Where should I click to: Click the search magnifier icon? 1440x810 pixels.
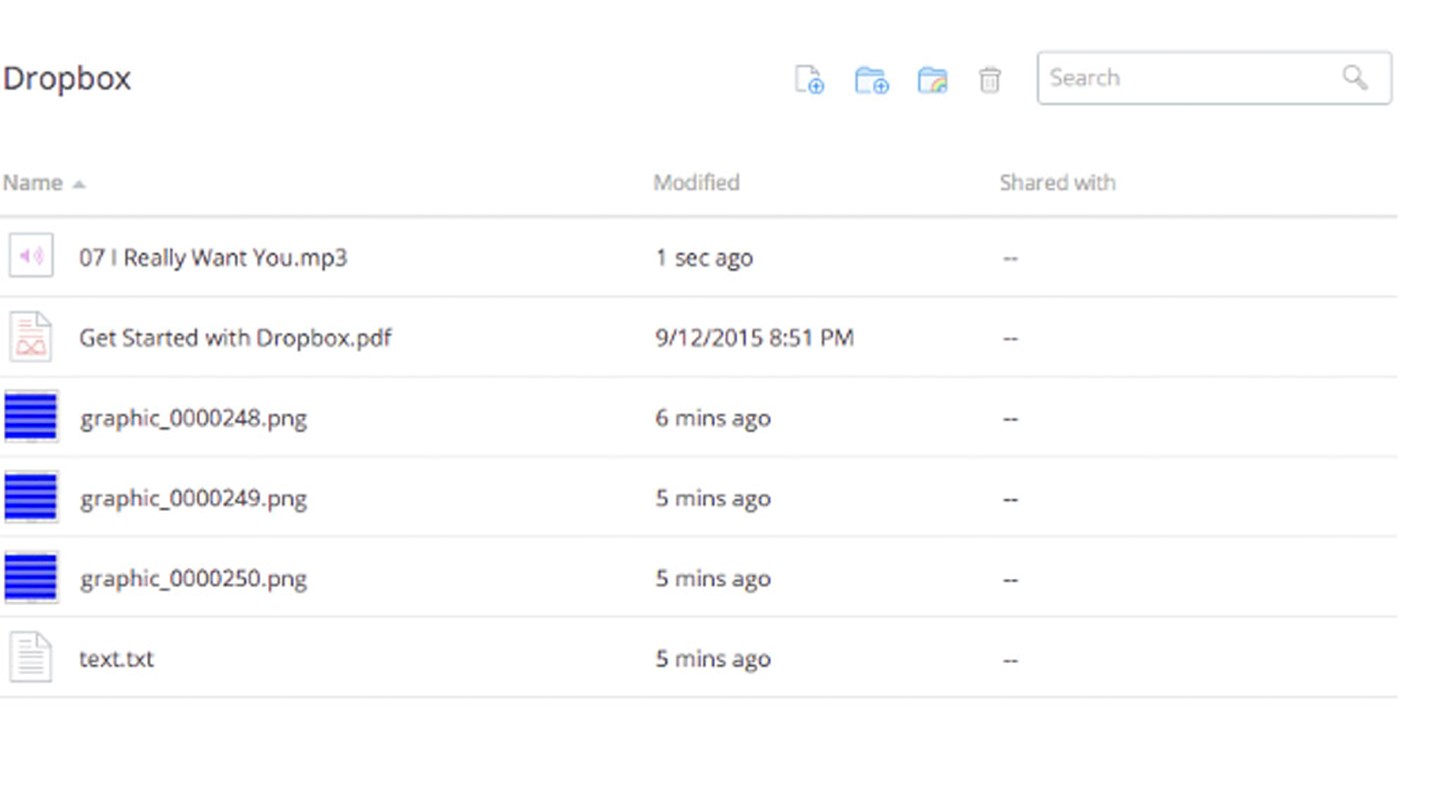[1354, 77]
